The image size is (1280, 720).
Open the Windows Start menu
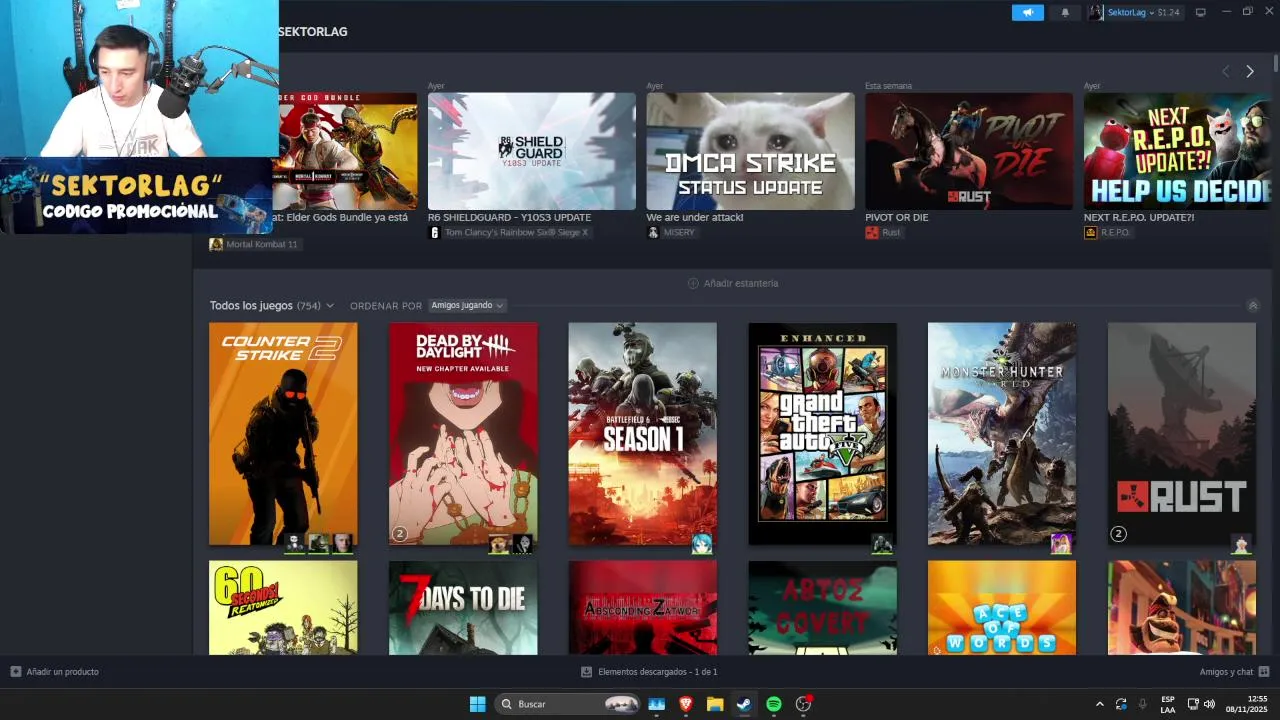478,704
